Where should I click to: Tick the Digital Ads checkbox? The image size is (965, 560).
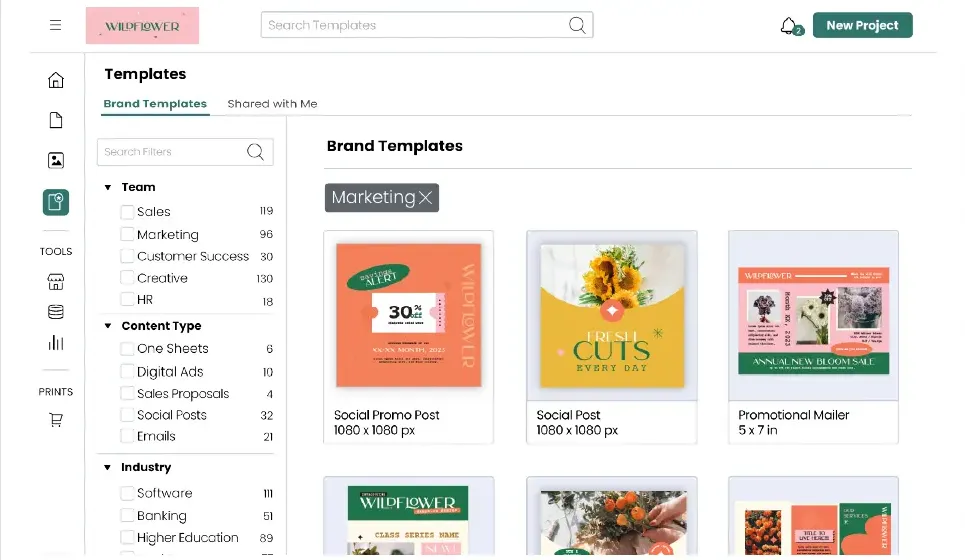pos(127,371)
